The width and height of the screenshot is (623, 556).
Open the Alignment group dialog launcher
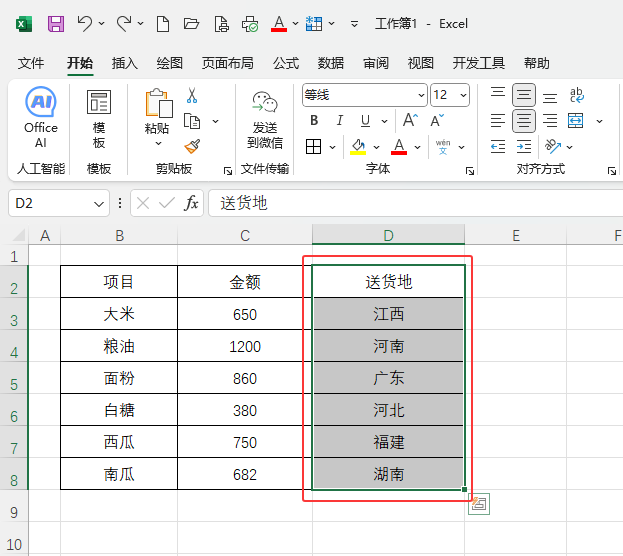coord(612,171)
